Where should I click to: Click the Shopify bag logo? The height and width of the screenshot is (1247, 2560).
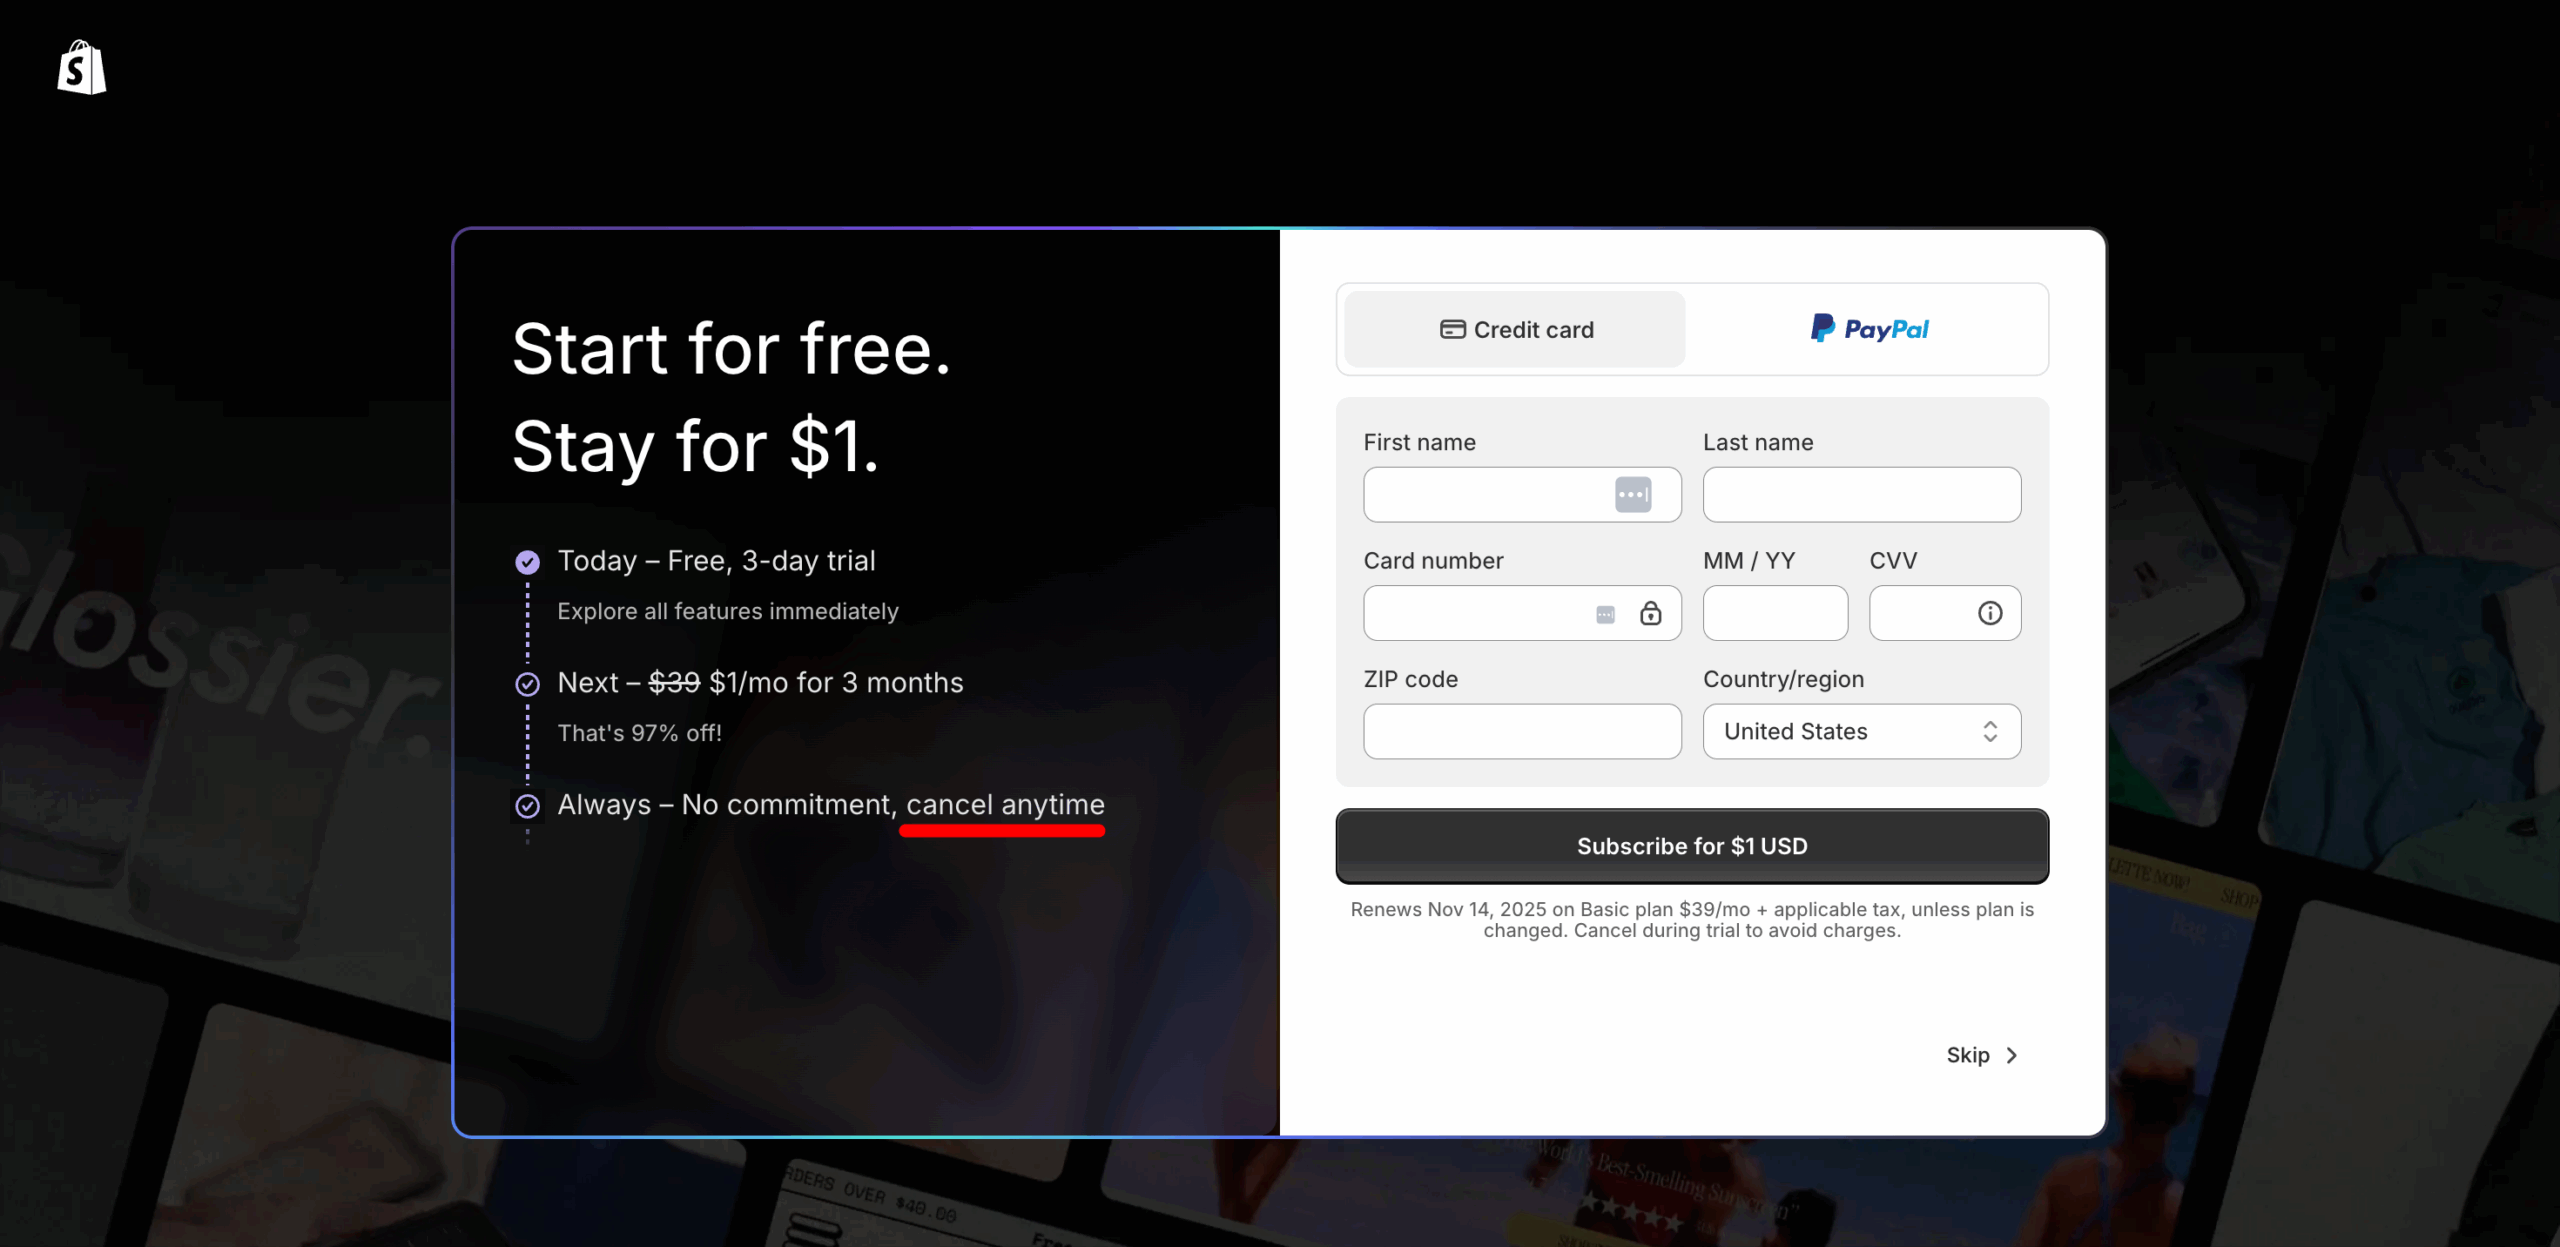click(x=82, y=68)
